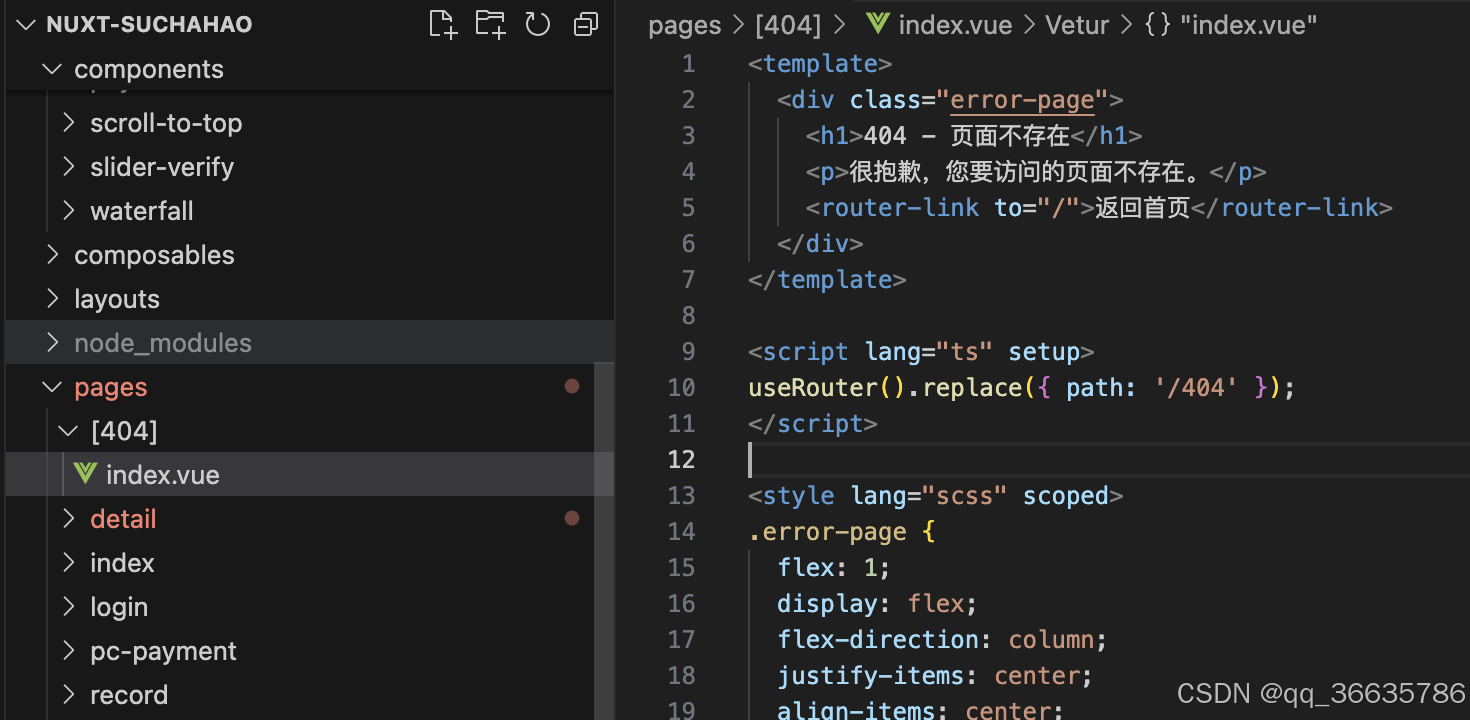Click the '{} "index.vue"' breadcrumb symbol
The height and width of the screenshot is (720, 1470).
1230,25
